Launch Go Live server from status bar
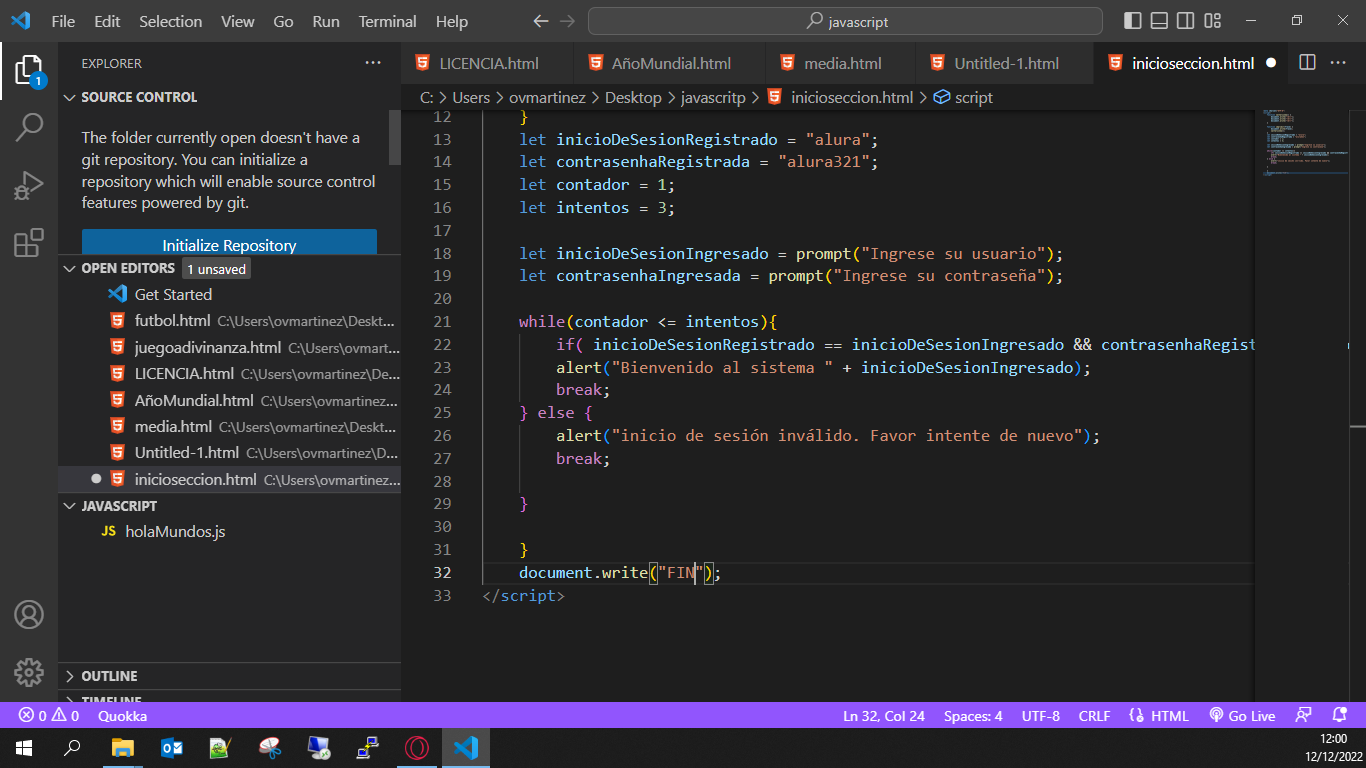This screenshot has width=1366, height=768. point(1242,716)
